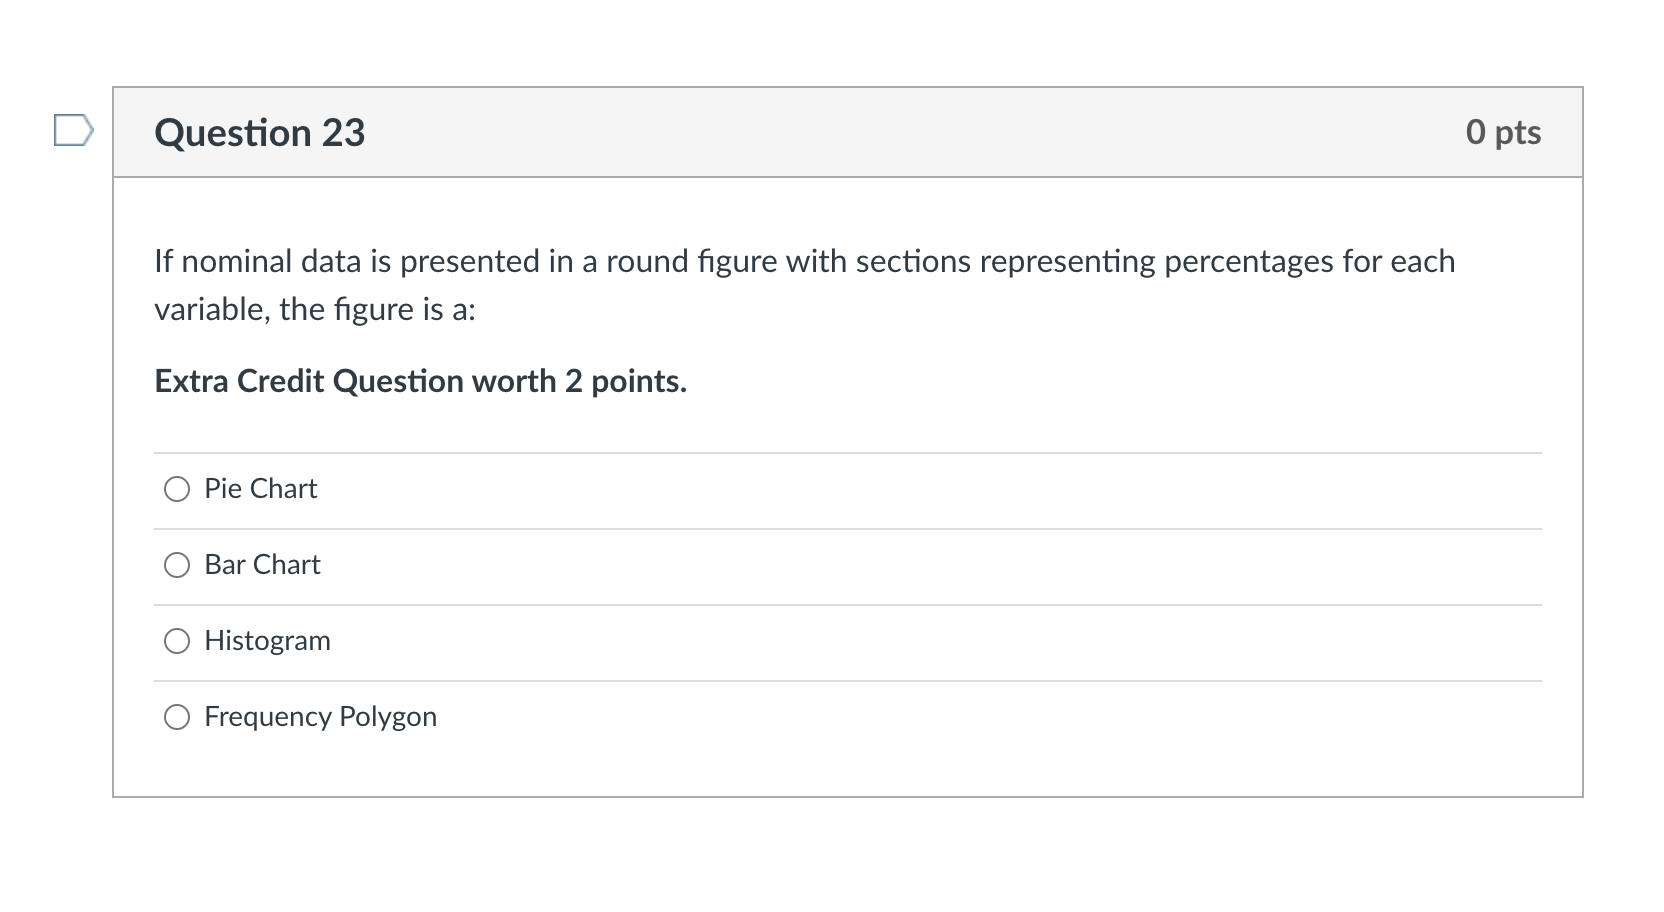Screen dimensions: 1664x912
Task: Select the Pie Chart radio button
Action: (x=177, y=489)
